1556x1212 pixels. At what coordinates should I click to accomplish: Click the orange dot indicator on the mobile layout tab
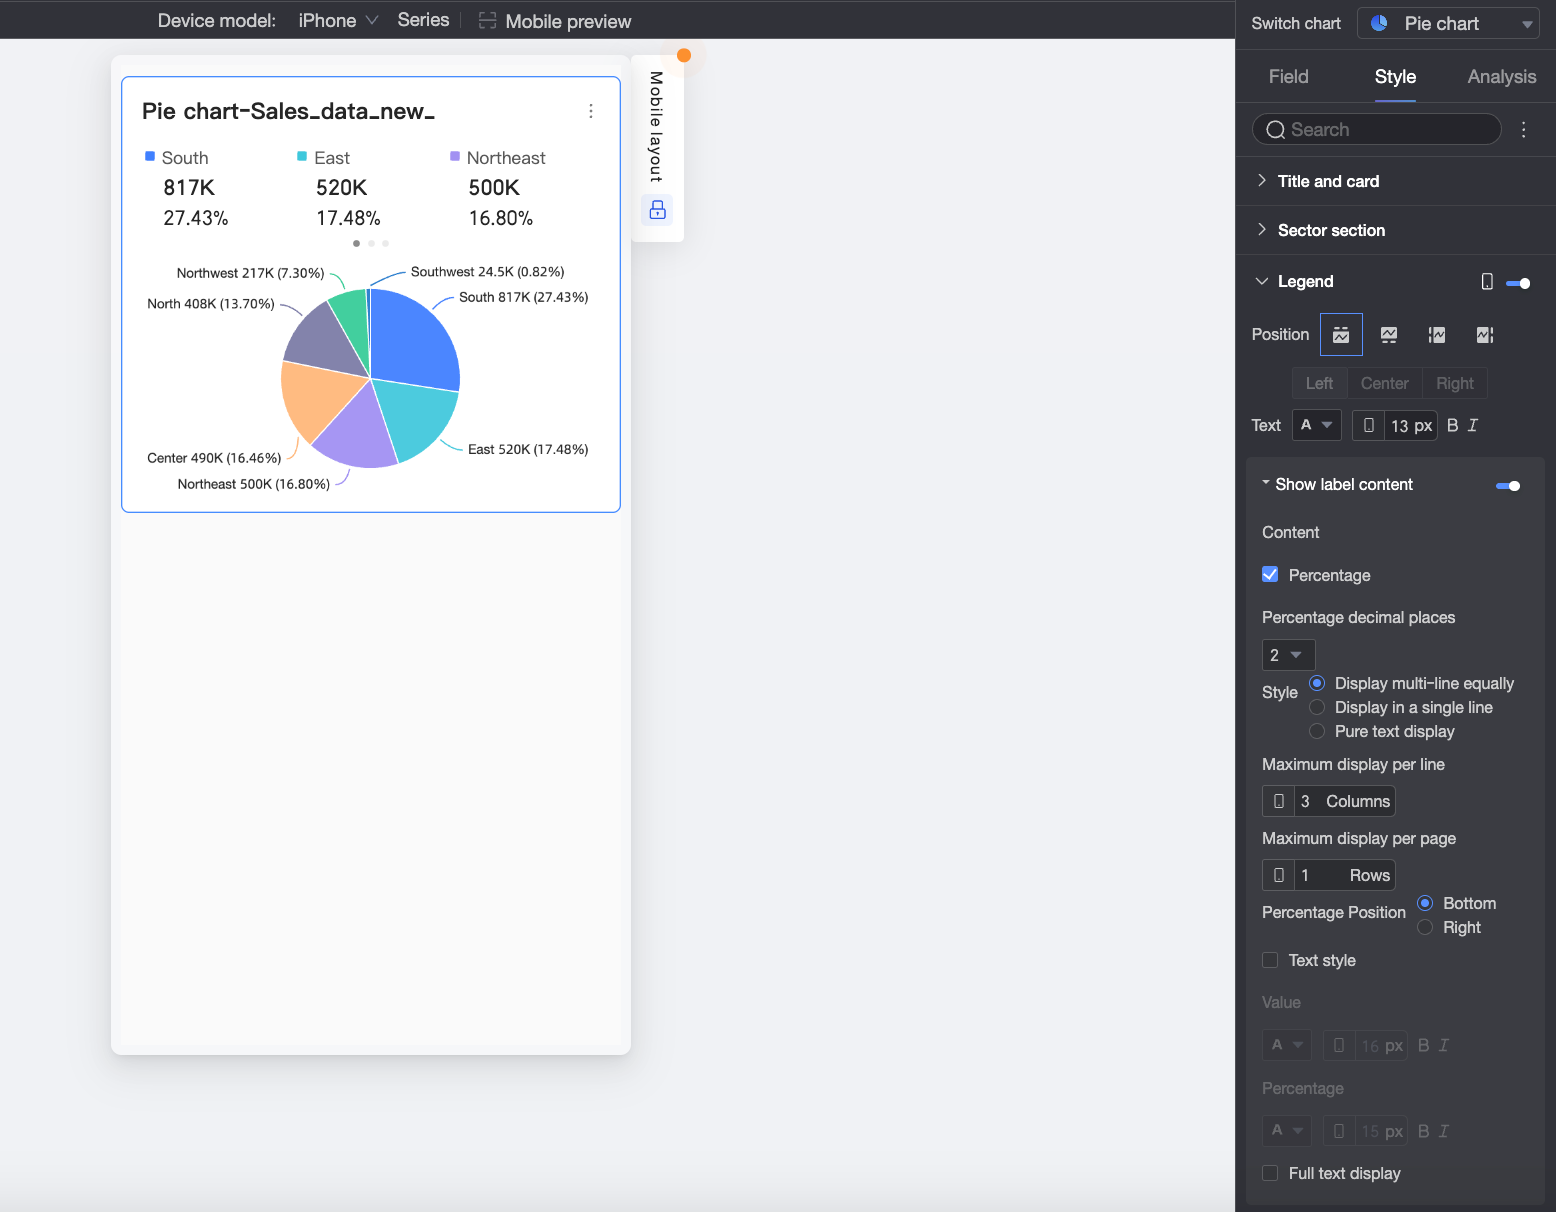tap(684, 55)
